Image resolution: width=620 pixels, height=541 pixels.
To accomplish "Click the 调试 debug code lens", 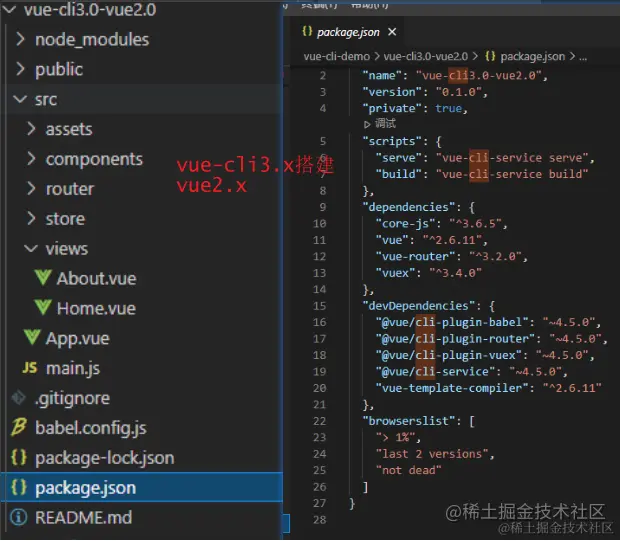I will pos(385,124).
